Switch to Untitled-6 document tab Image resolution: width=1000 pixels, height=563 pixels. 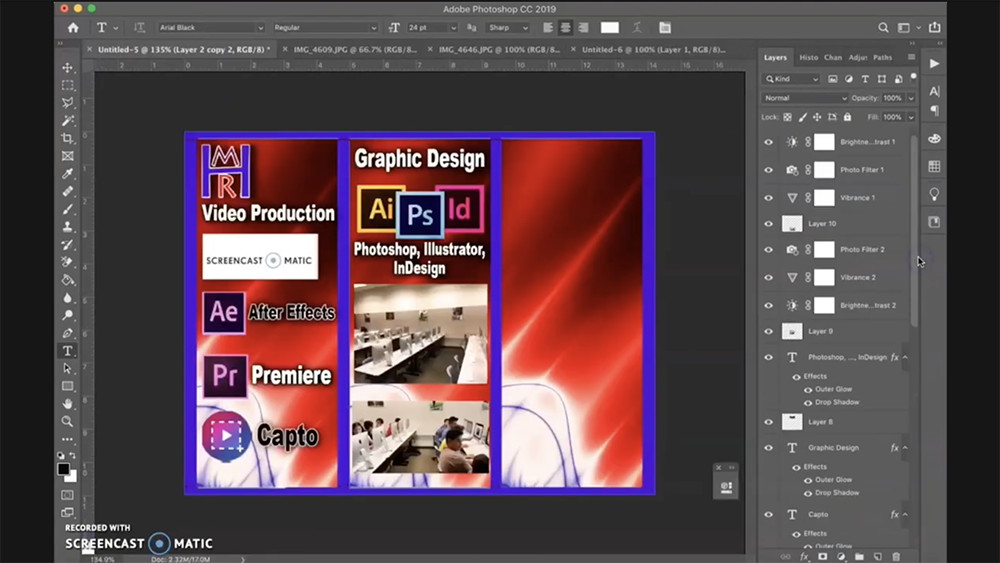pos(654,49)
